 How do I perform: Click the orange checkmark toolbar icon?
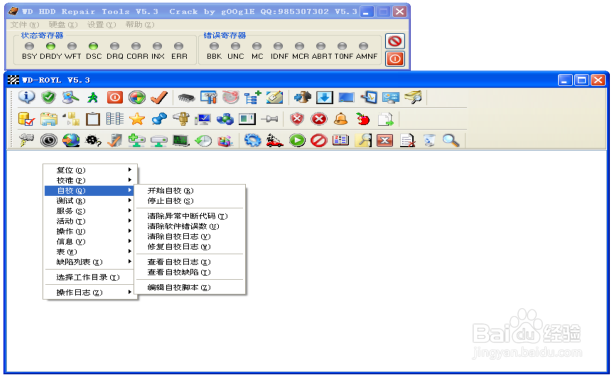pos(159,97)
